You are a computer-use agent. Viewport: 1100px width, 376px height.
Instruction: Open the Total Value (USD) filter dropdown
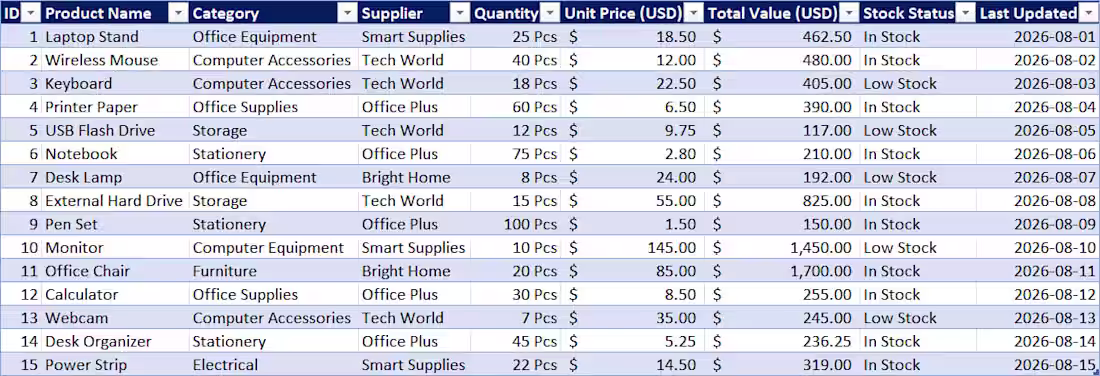coord(850,13)
